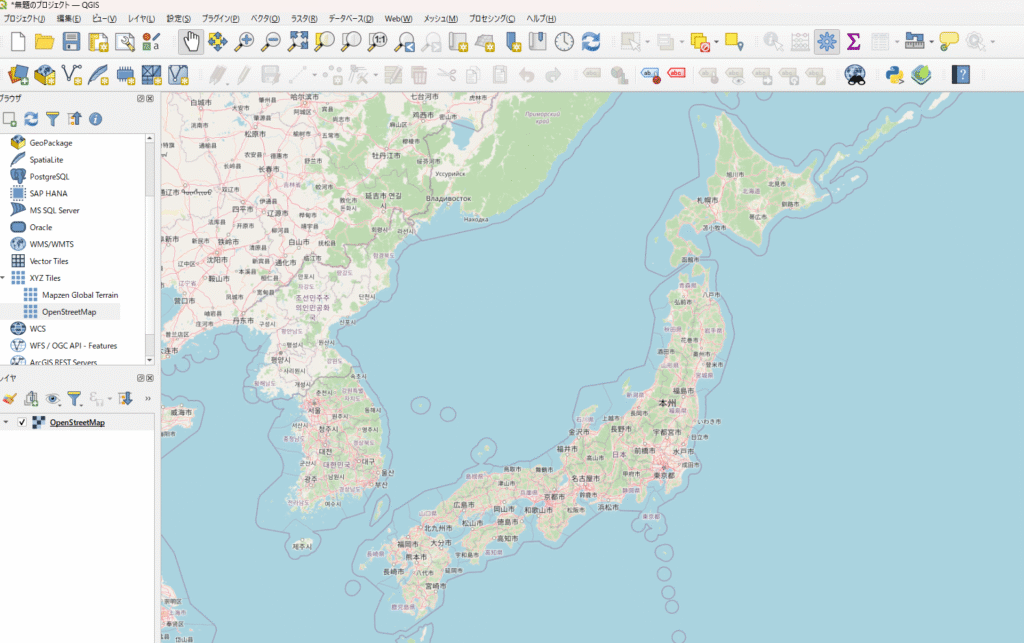Image resolution: width=1024 pixels, height=643 pixels.
Task: Select the Zoom Out magnifier tool
Action: [270, 42]
